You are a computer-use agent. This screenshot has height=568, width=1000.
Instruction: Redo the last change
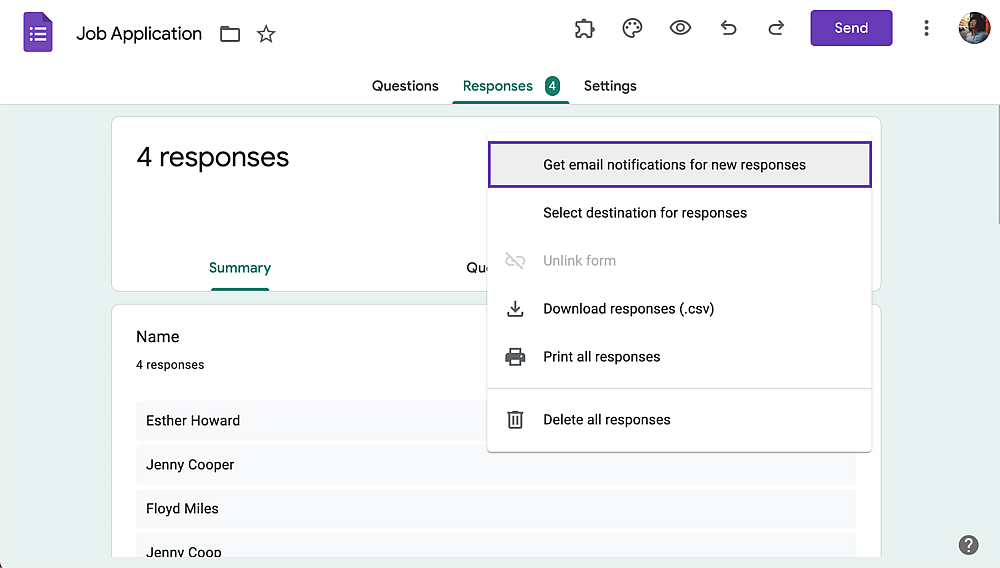click(776, 28)
